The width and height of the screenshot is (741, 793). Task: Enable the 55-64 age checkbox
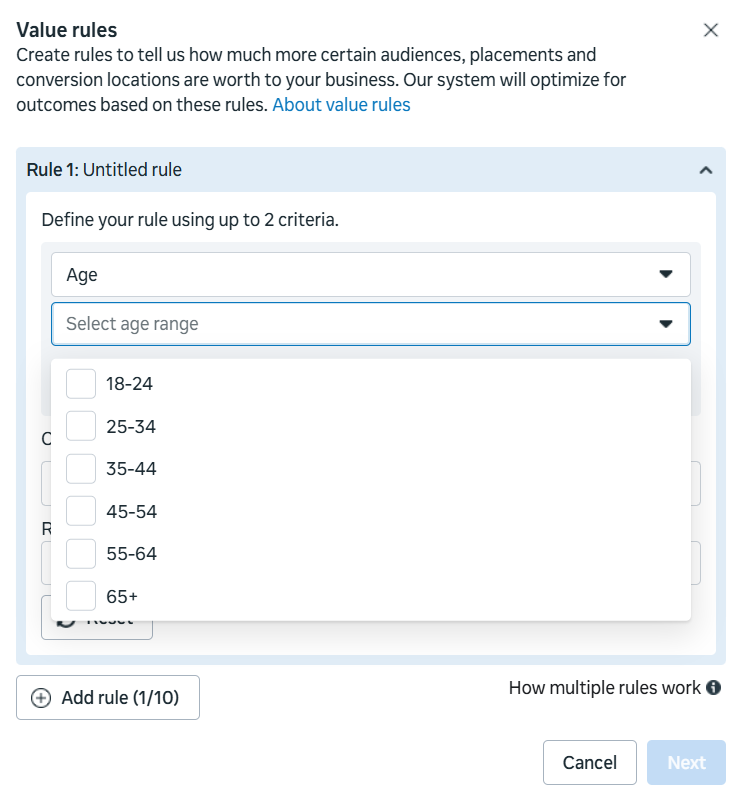coord(81,554)
